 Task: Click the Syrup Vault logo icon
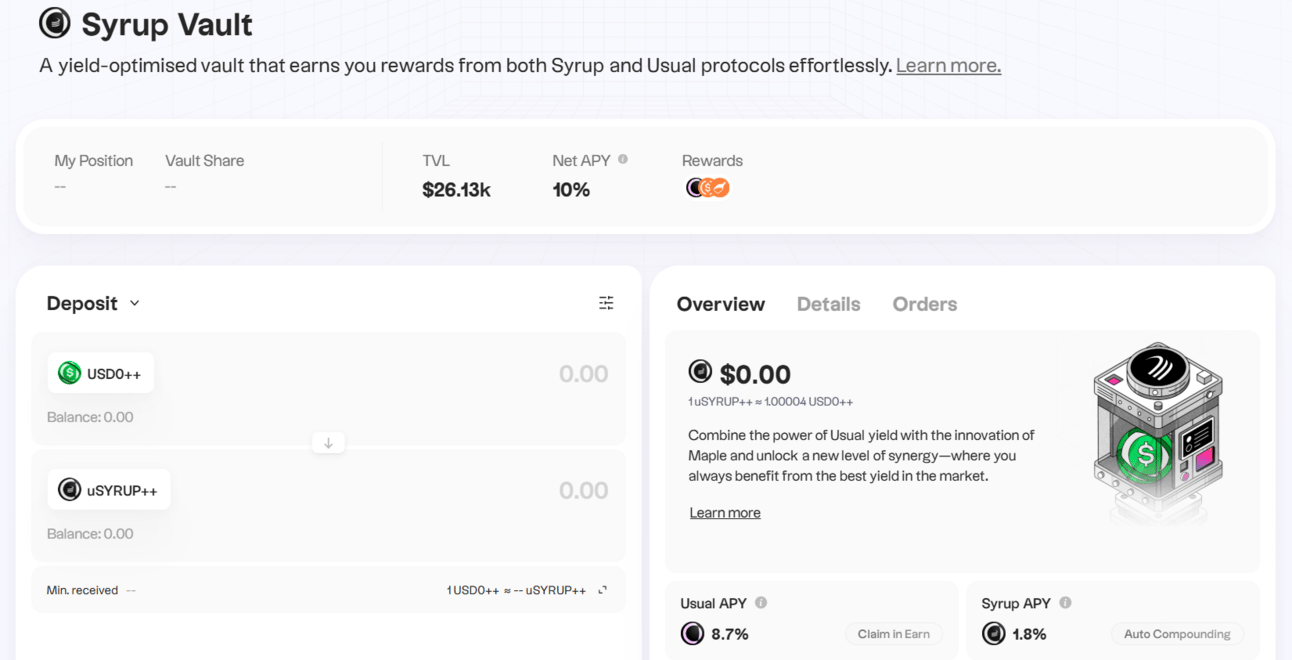55,23
